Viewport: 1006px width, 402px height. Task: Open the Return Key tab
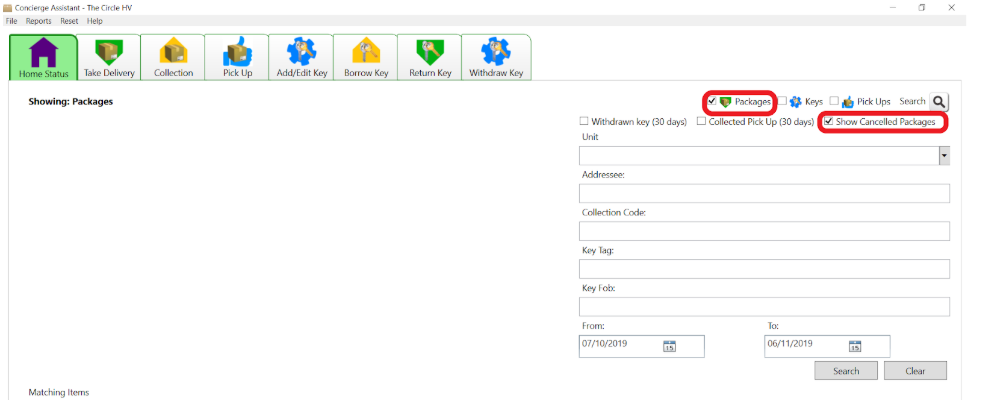pyautogui.click(x=430, y=57)
